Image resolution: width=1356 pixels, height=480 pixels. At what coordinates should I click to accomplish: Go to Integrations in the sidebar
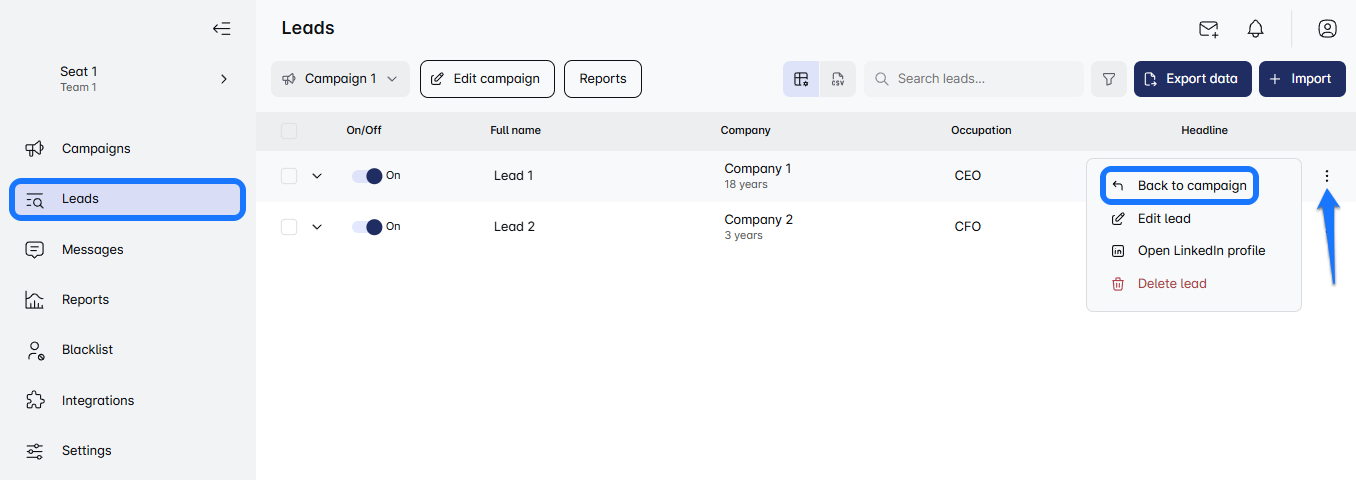coord(98,400)
